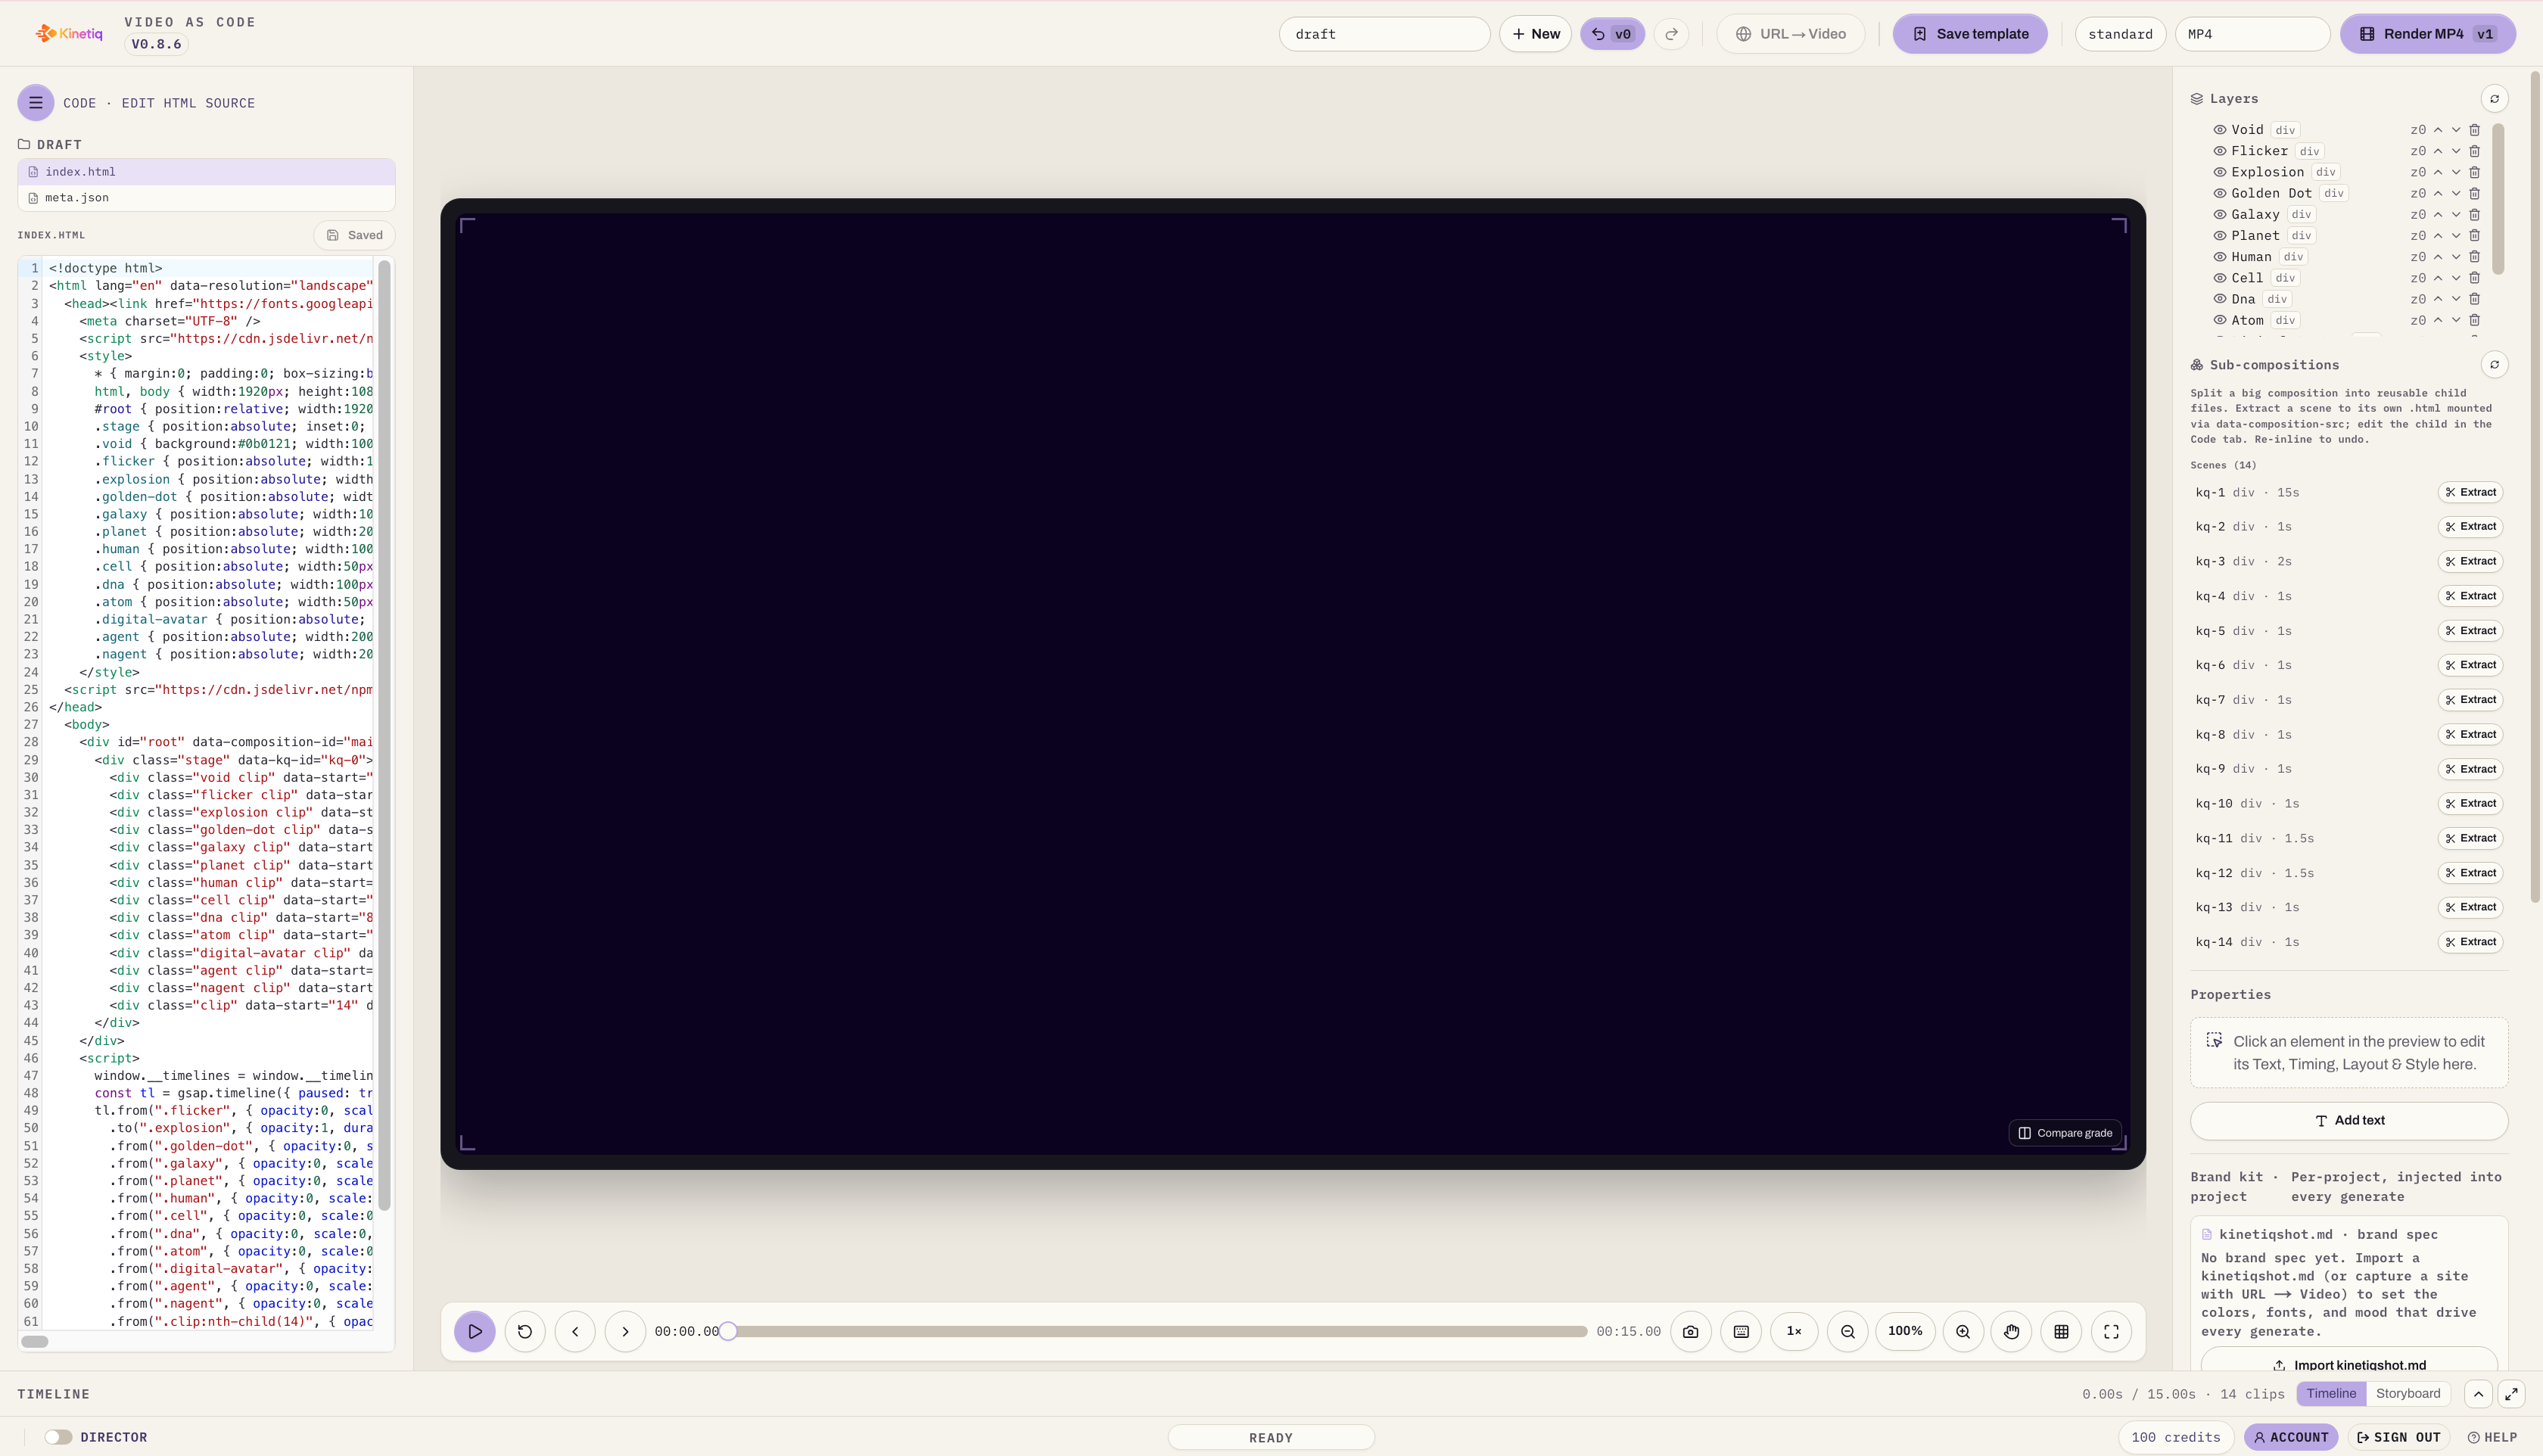Screen dimensions: 2543x1456
Task: Click the playback scrubber handle
Action: [728, 1331]
